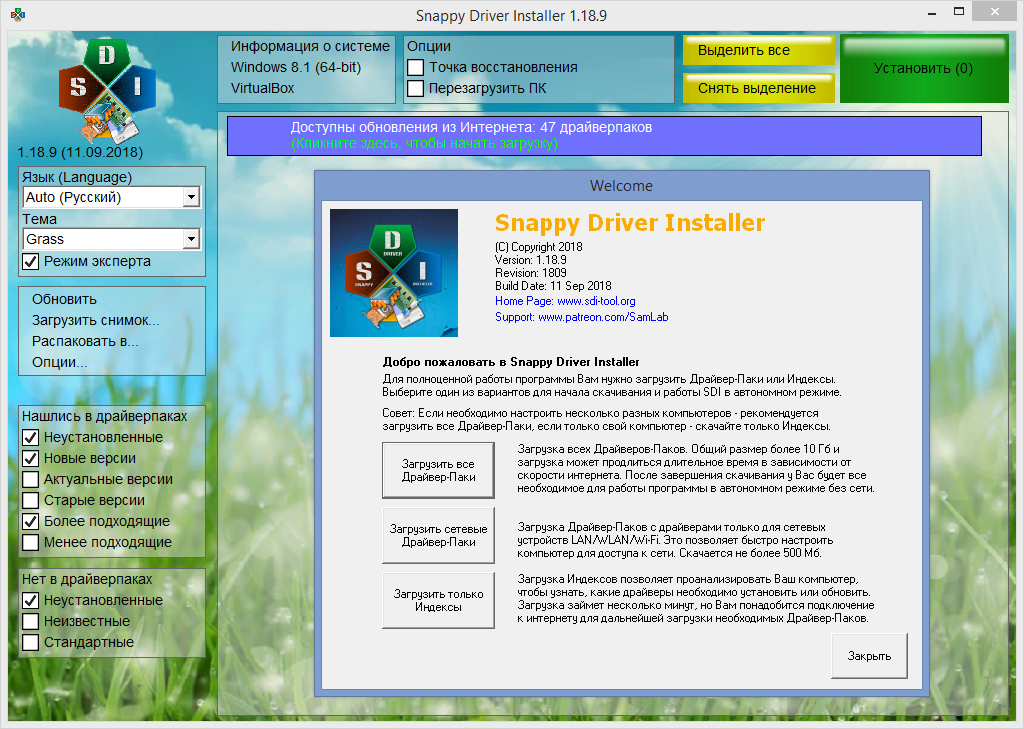The image size is (1024, 729).
Task: Uncheck Неустановленные under Нашлись в драйверпаках
Action: coord(30,437)
